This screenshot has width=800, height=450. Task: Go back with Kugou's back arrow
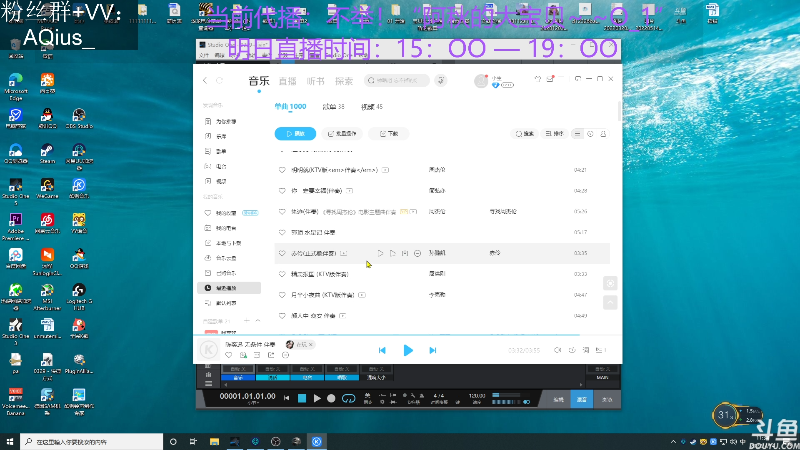[x=205, y=81]
